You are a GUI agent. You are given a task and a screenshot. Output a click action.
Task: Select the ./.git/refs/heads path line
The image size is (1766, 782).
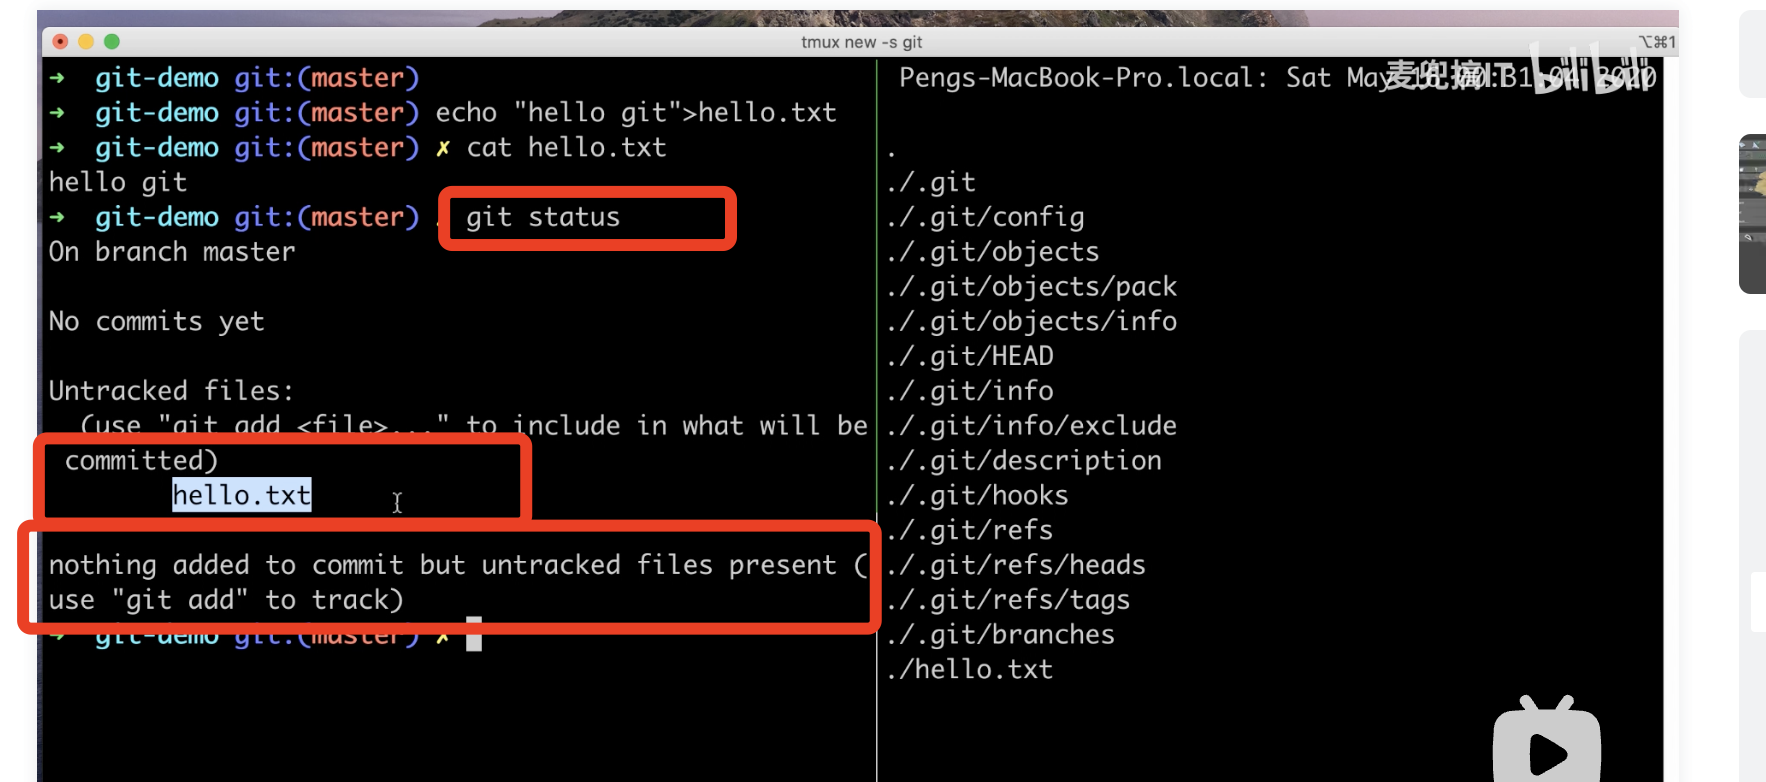(1017, 565)
